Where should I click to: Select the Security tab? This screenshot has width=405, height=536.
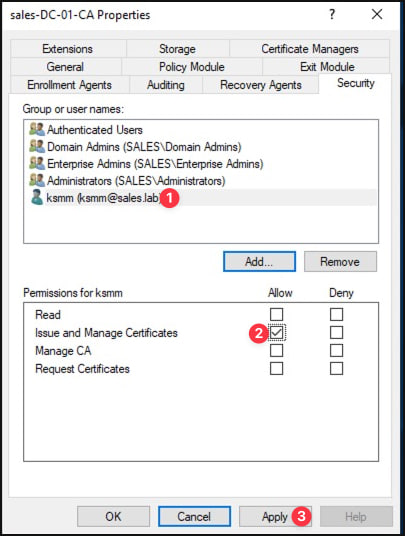click(x=355, y=83)
